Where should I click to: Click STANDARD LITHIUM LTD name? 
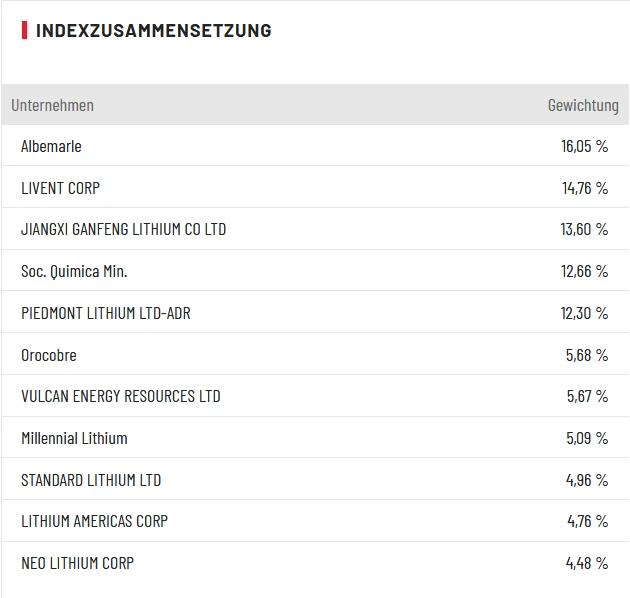(x=91, y=480)
